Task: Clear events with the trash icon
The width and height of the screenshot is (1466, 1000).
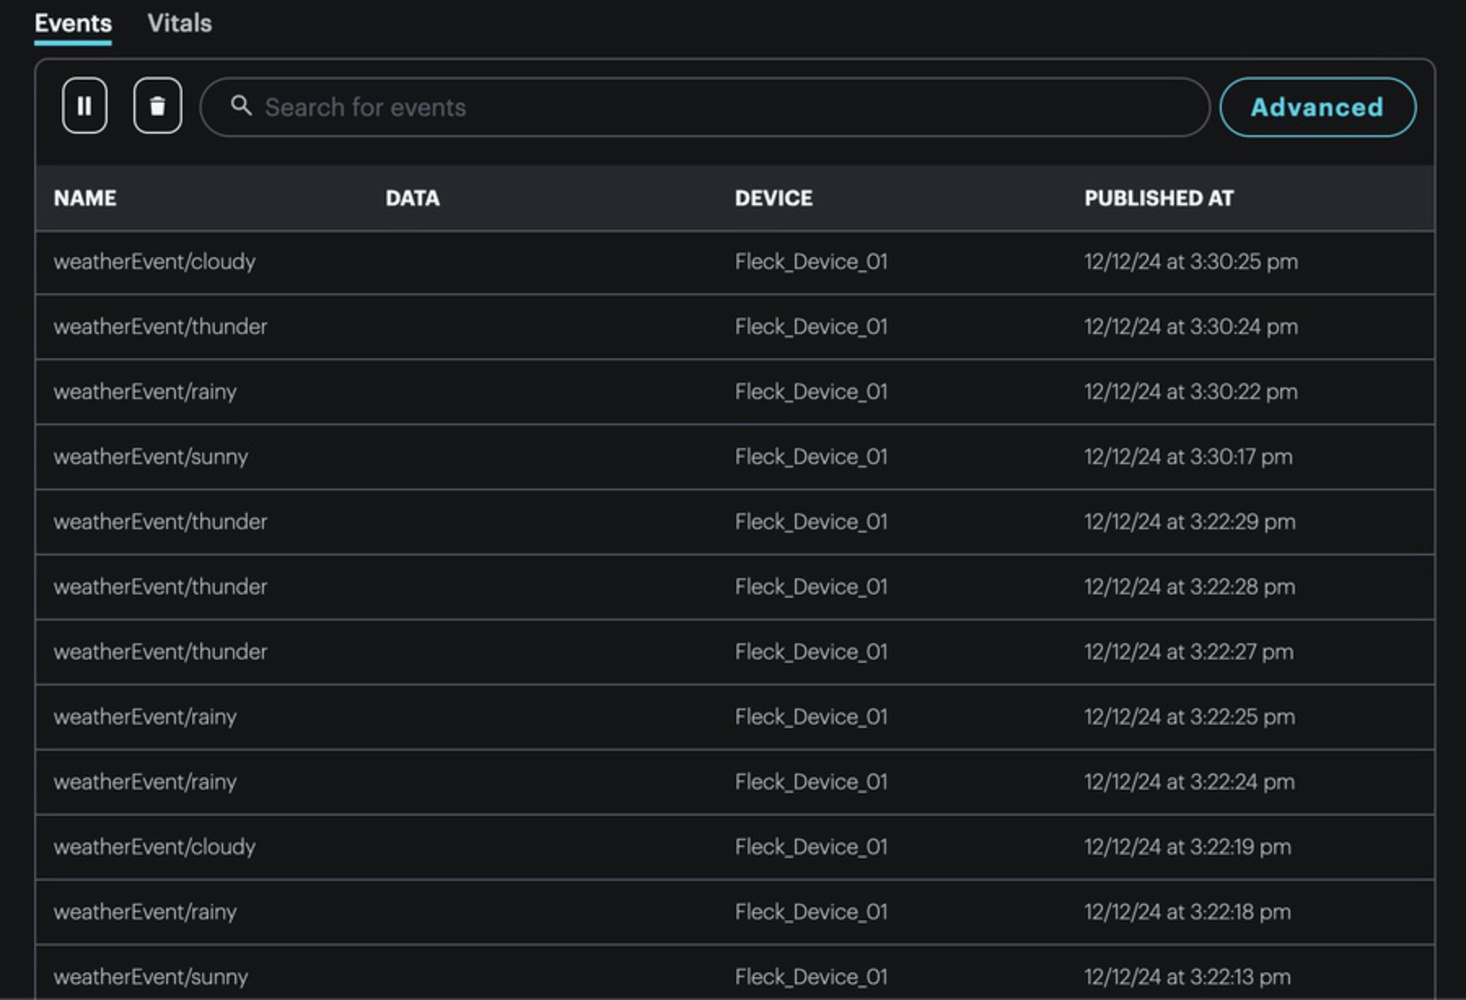Action: [157, 106]
